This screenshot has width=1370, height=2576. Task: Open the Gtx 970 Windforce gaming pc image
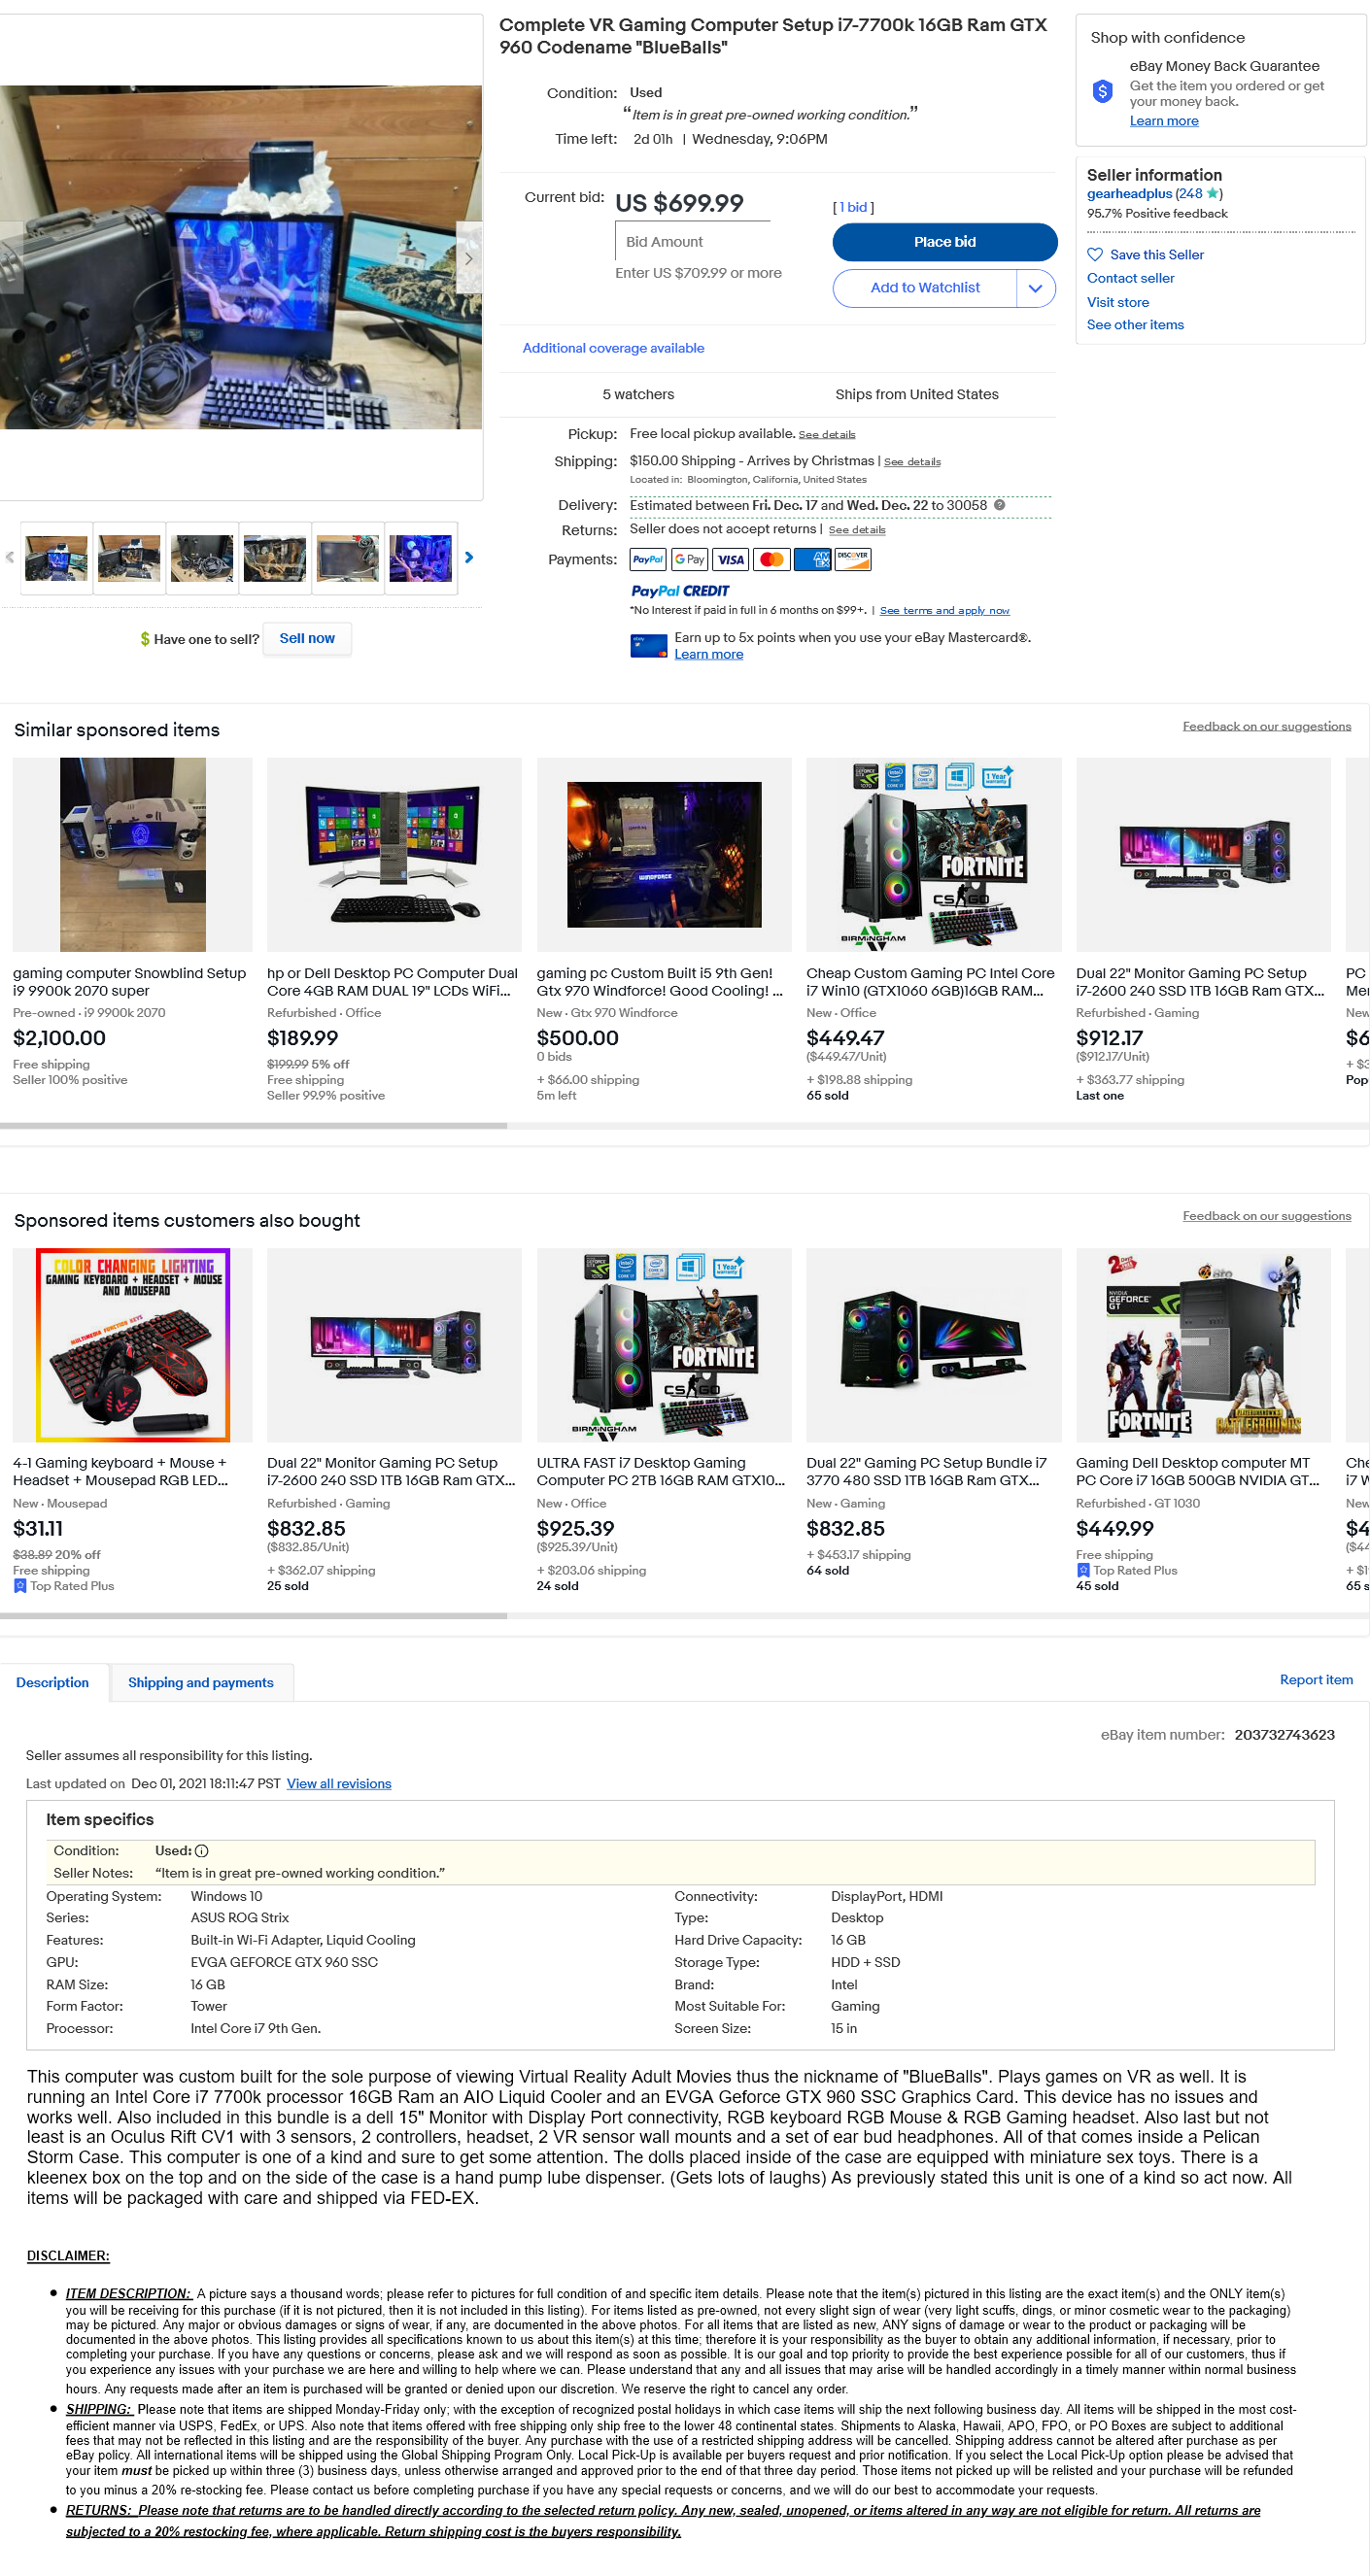tap(664, 855)
